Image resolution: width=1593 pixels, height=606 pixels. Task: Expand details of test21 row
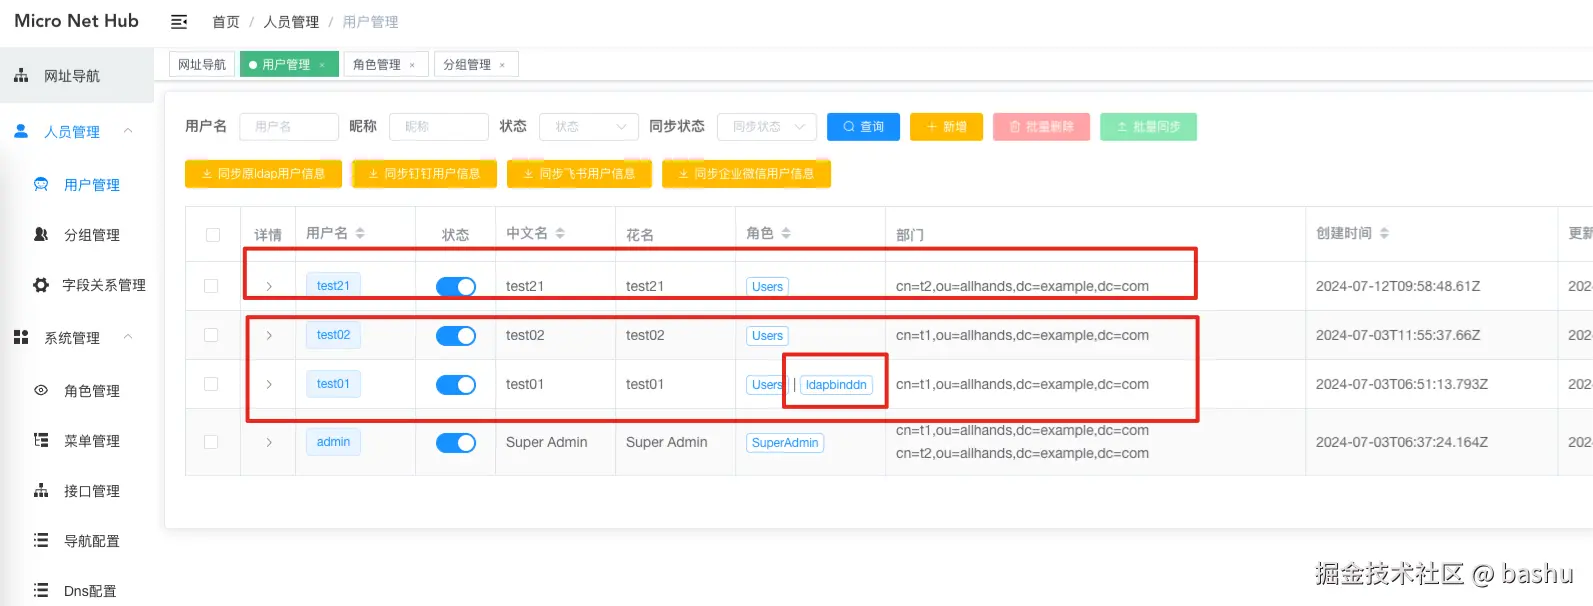pyautogui.click(x=269, y=286)
